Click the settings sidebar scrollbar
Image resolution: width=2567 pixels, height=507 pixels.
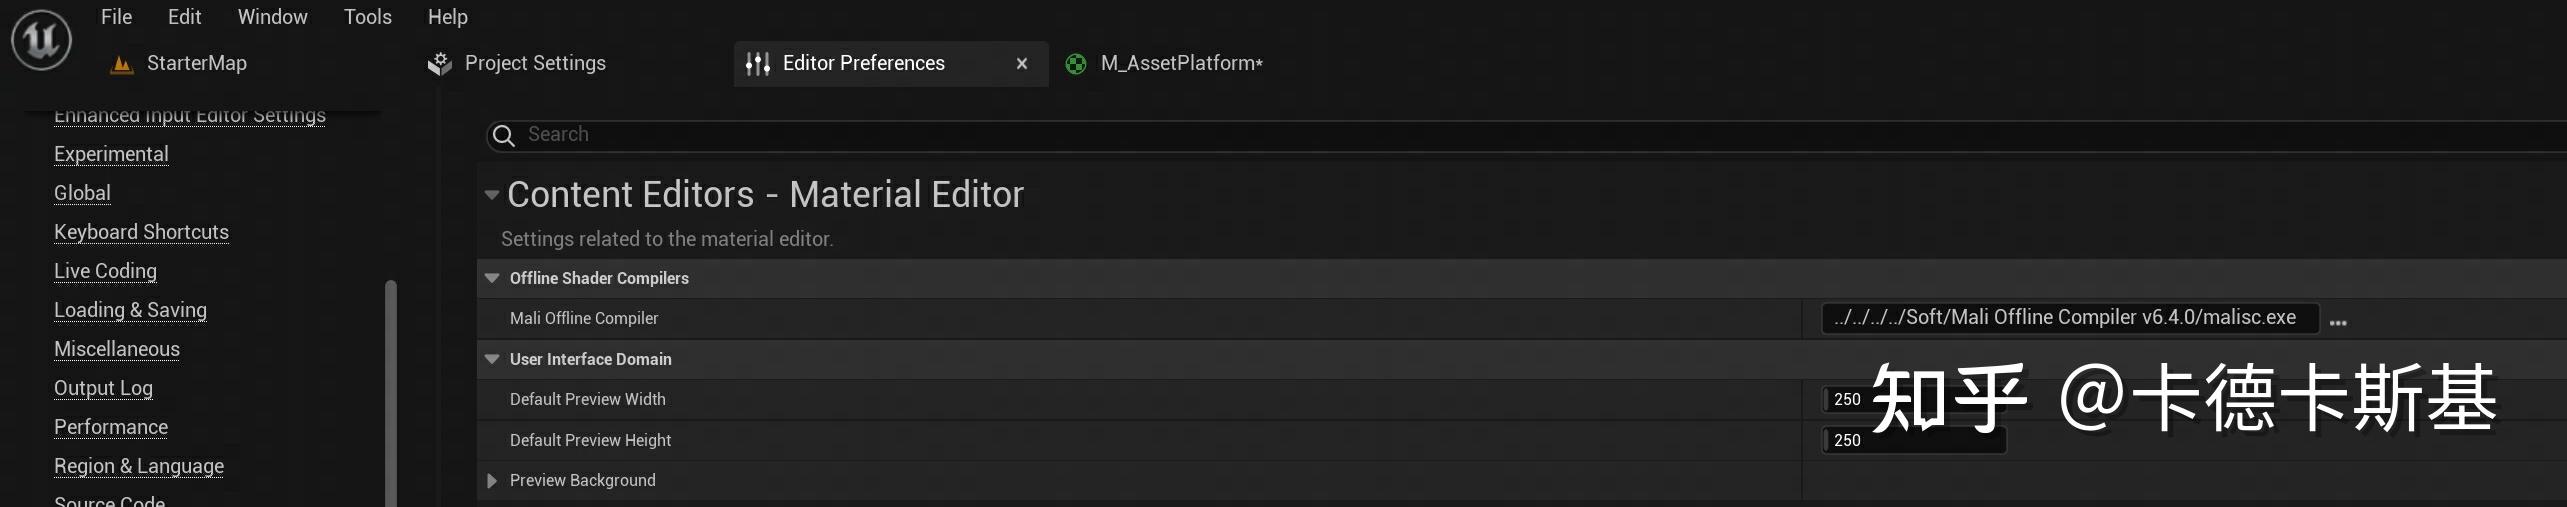tap(391, 393)
